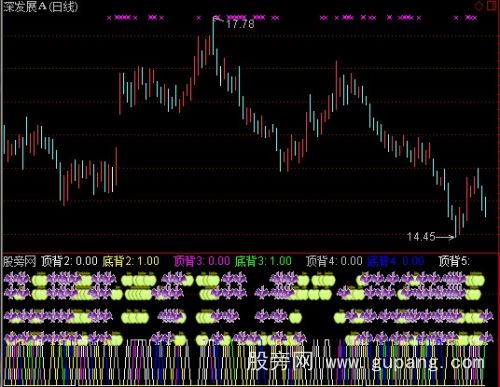The image size is (500, 387).
Task: Click the 股旁网 indicator name label
Action: pos(19,261)
